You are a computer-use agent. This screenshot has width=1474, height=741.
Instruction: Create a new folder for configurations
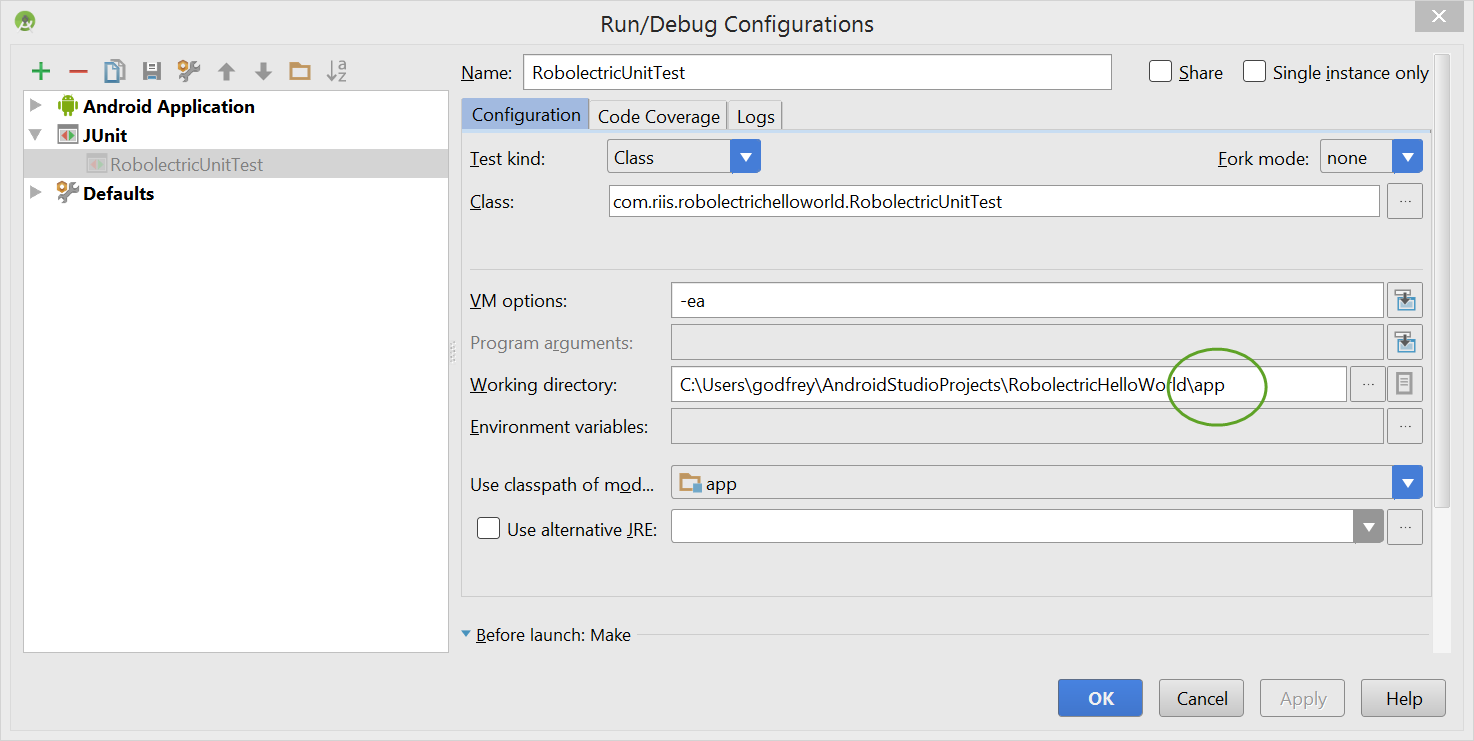[x=299, y=71]
